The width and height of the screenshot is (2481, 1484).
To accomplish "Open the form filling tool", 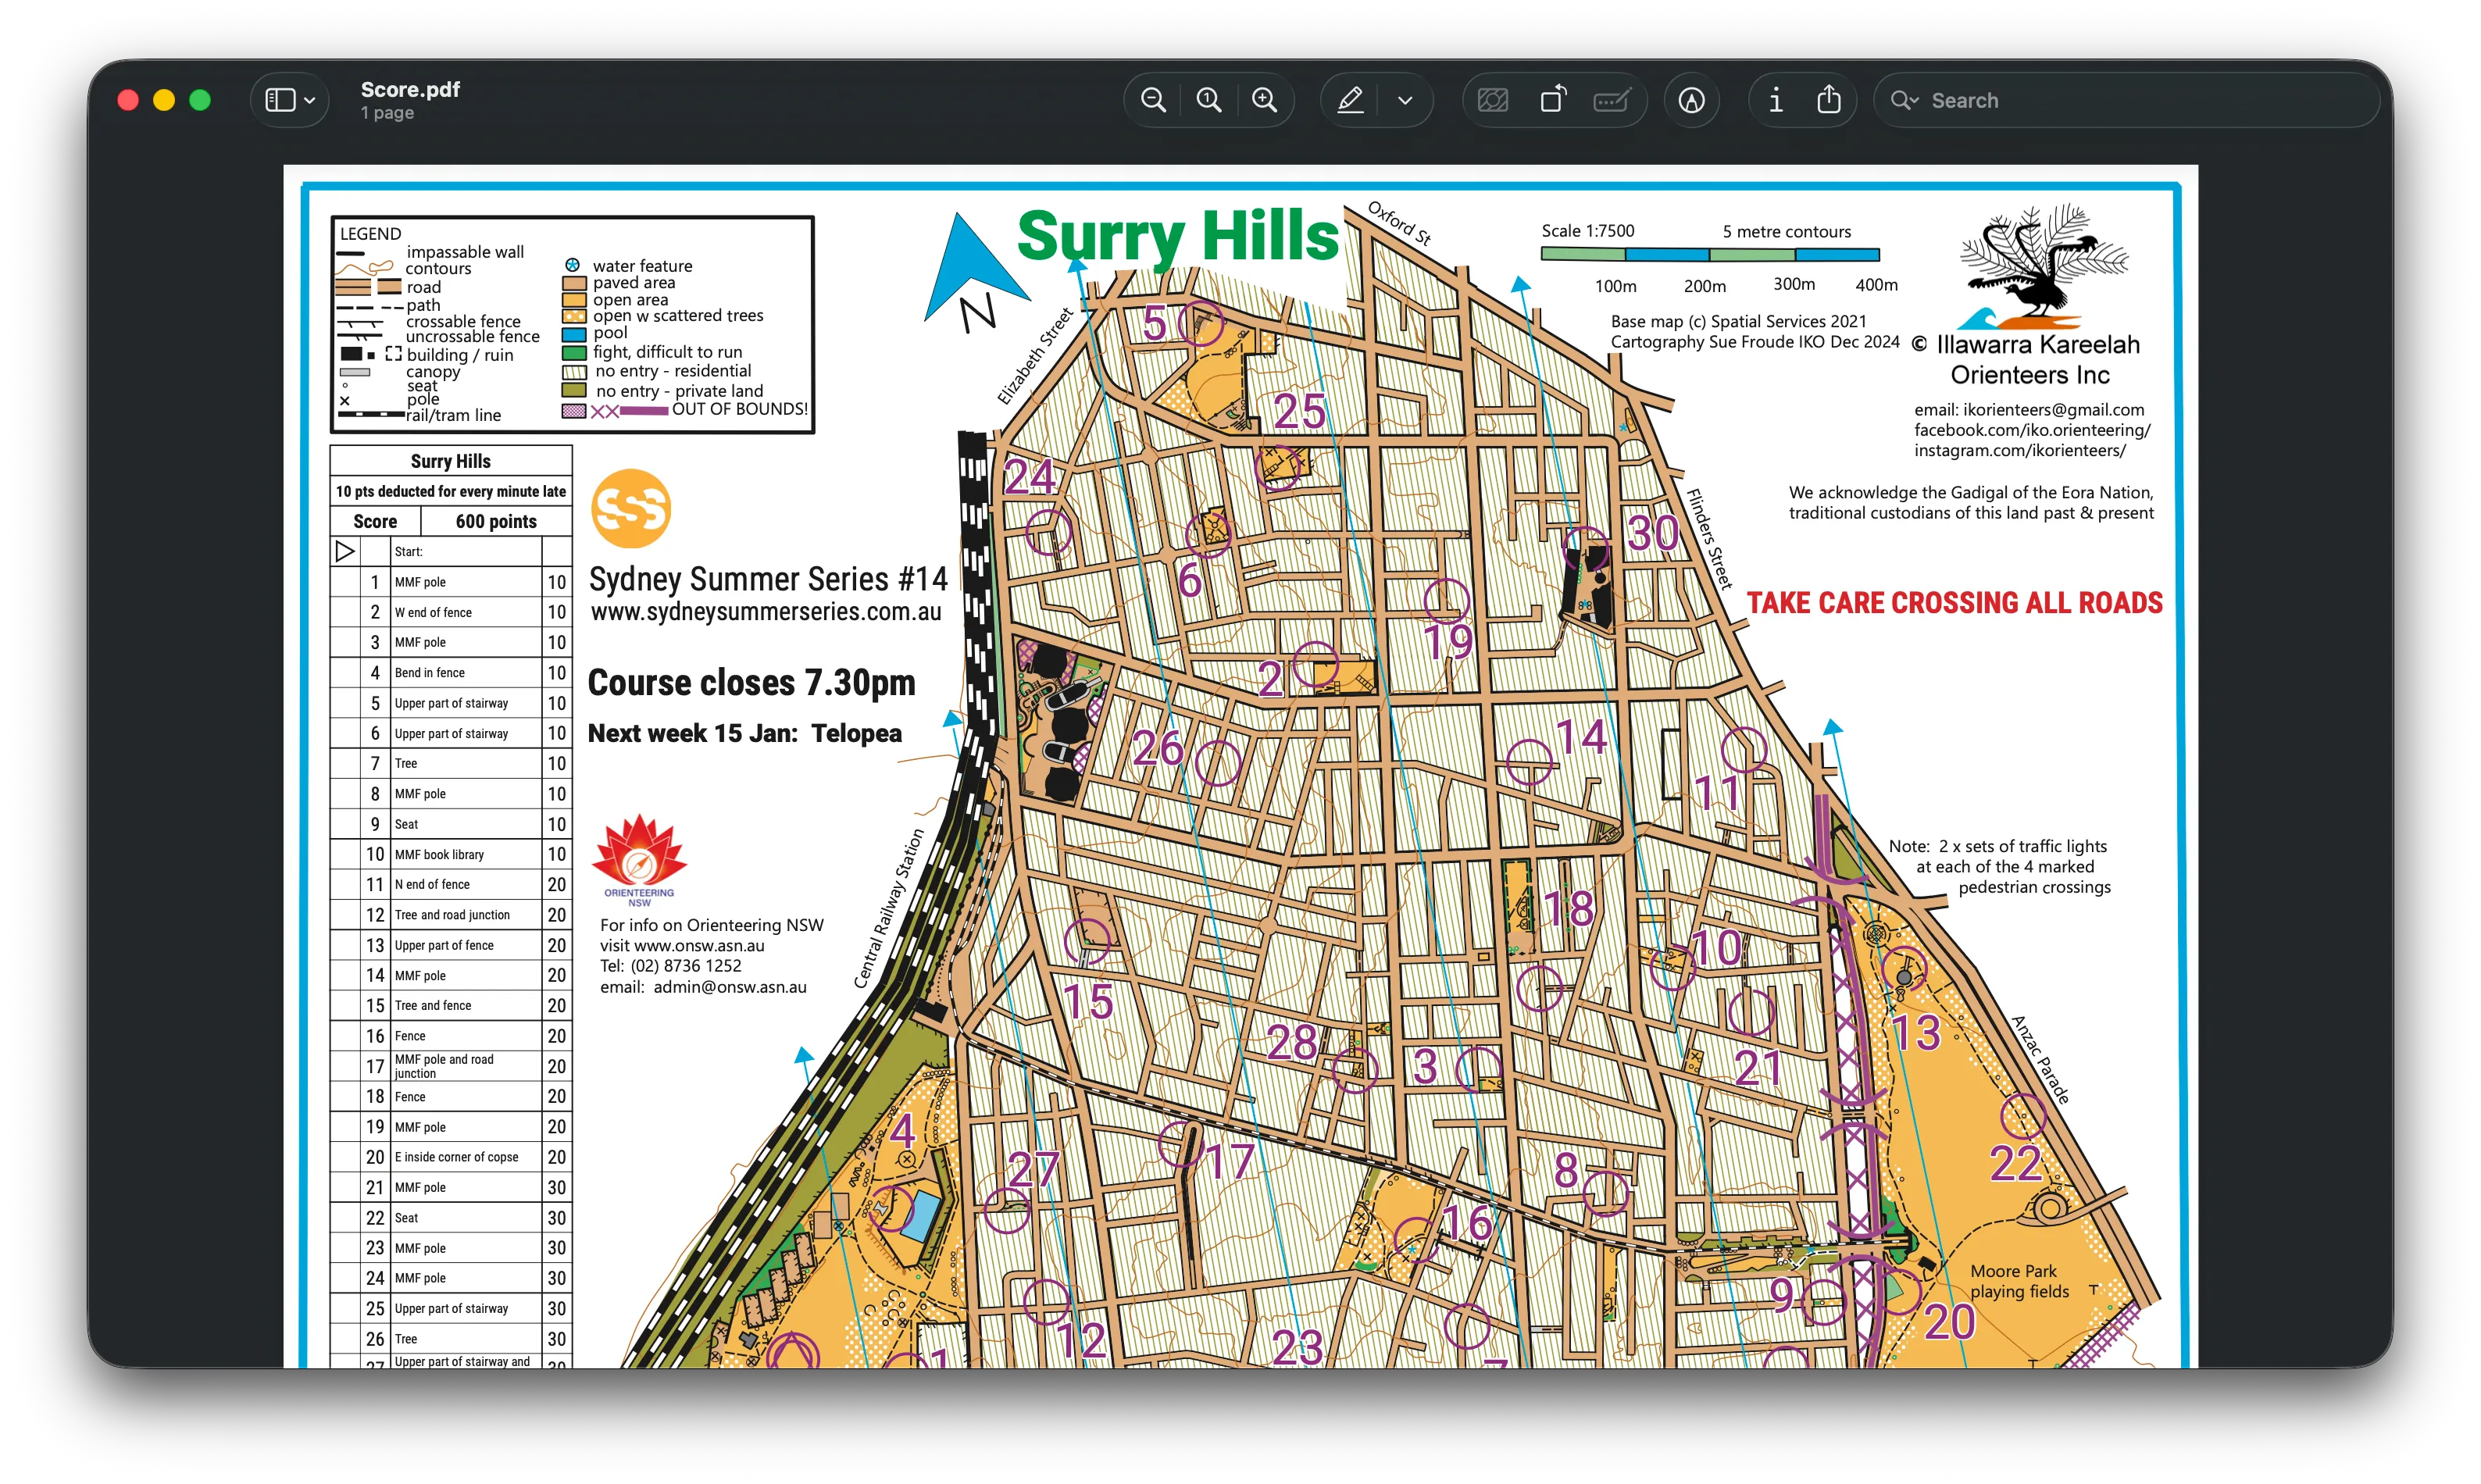I will pos(1612,100).
